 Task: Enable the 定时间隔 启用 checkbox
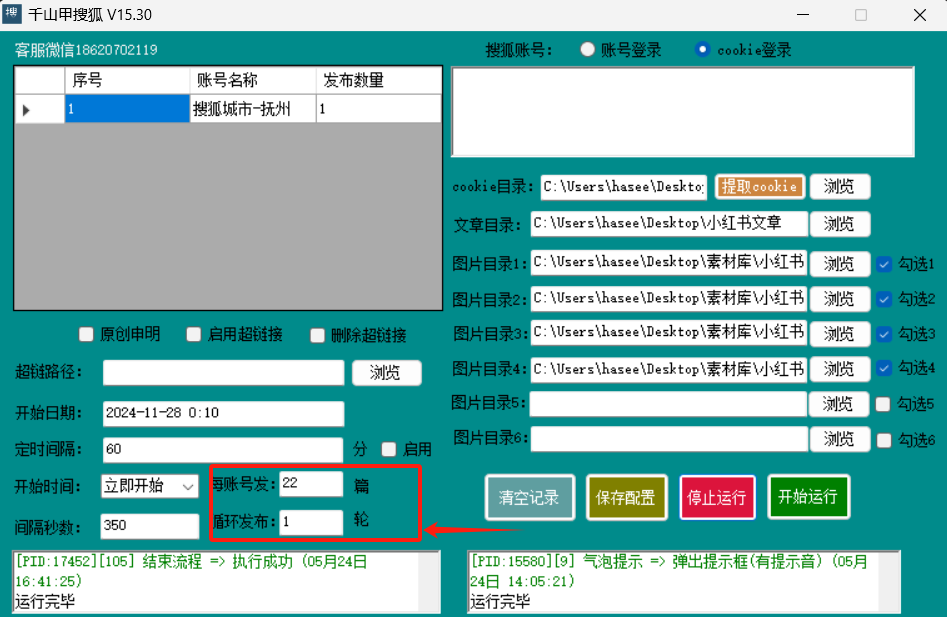(389, 449)
